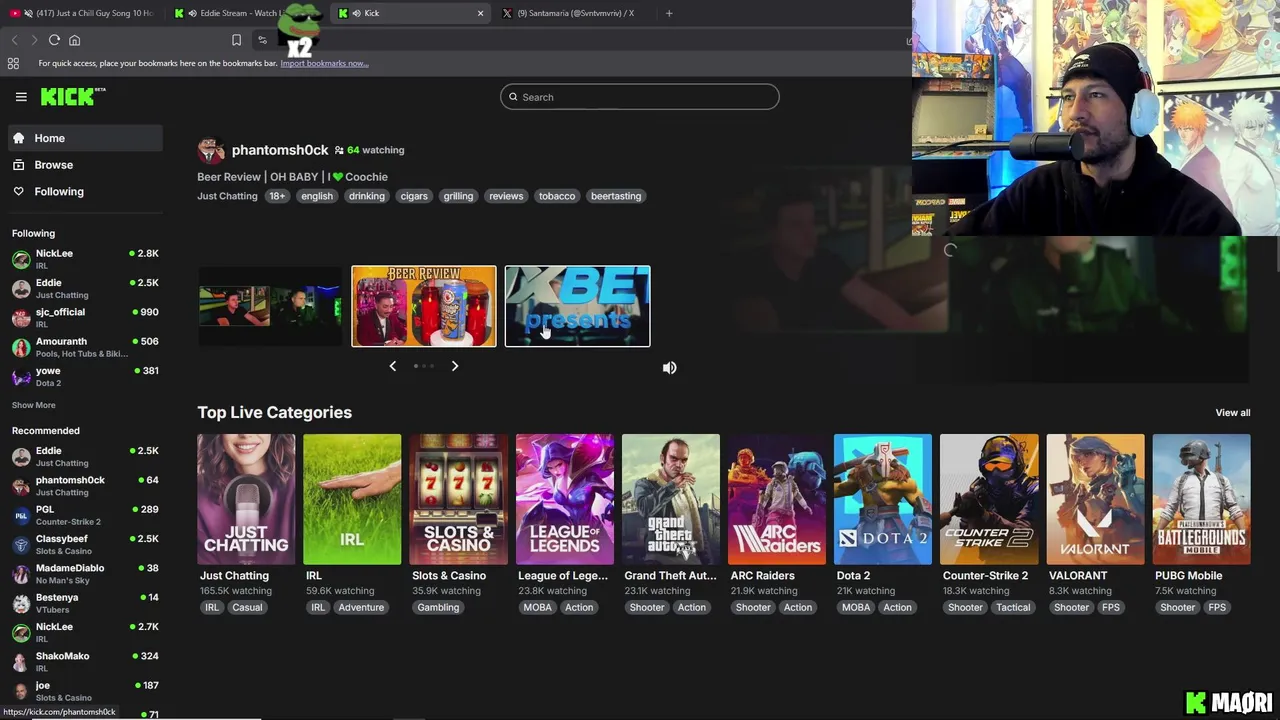Open phantomsh0ck channel avatar
The width and height of the screenshot is (1280, 720).
(211, 150)
